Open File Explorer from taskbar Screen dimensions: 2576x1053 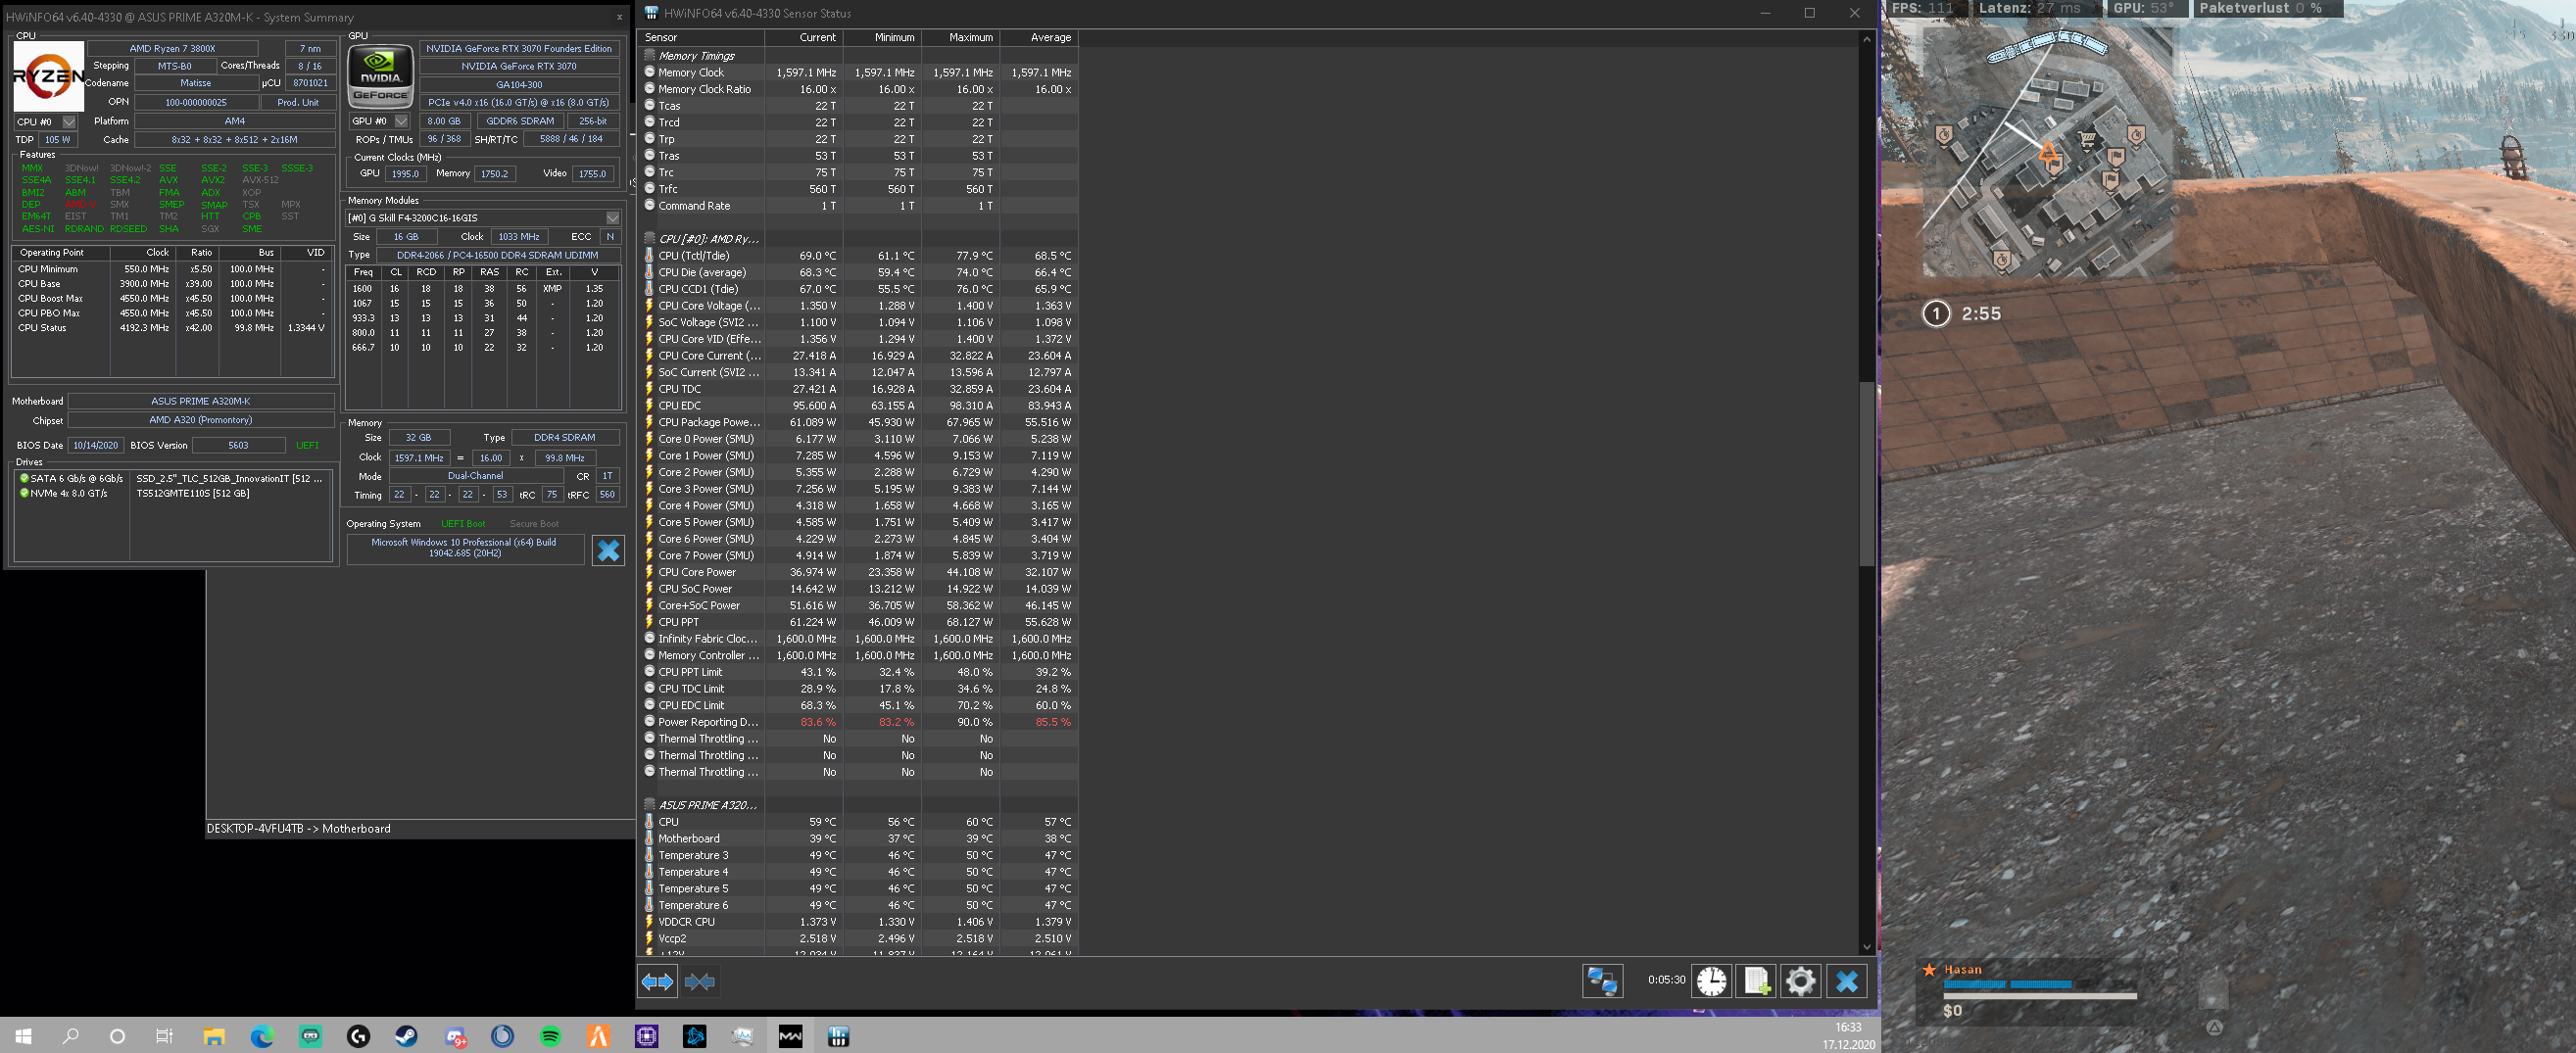coord(214,1036)
